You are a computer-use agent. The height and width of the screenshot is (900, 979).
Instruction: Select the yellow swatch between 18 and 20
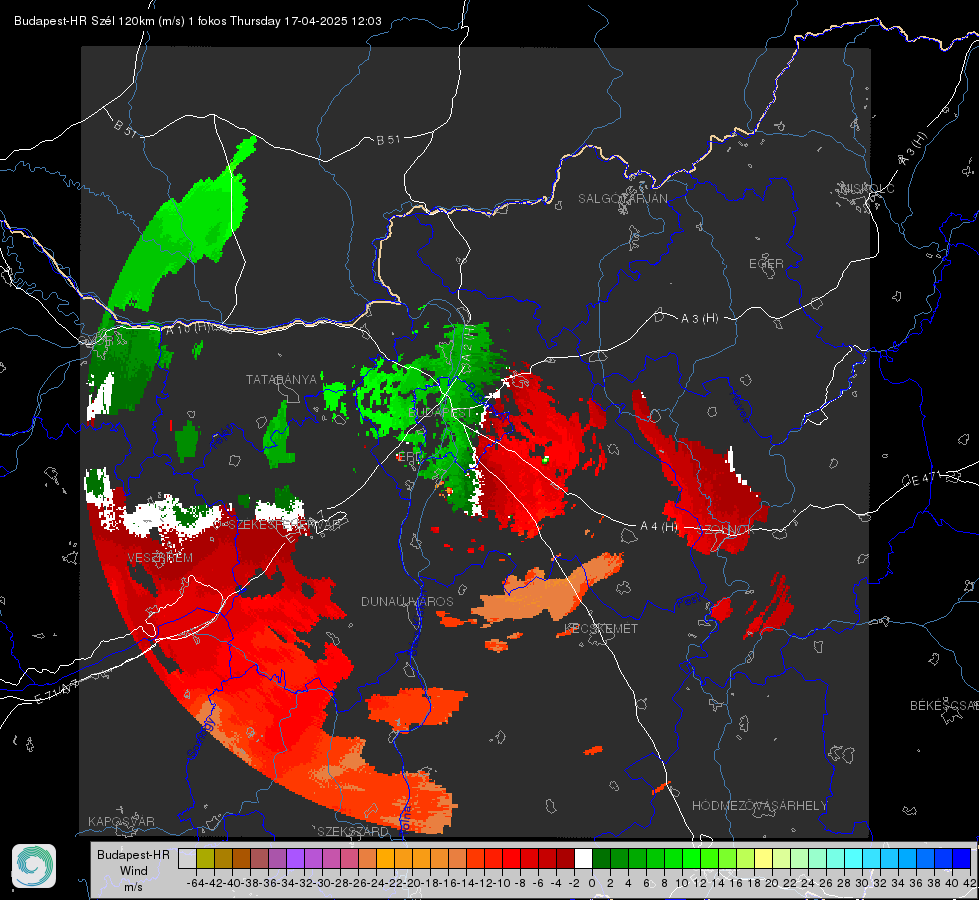[763, 858]
